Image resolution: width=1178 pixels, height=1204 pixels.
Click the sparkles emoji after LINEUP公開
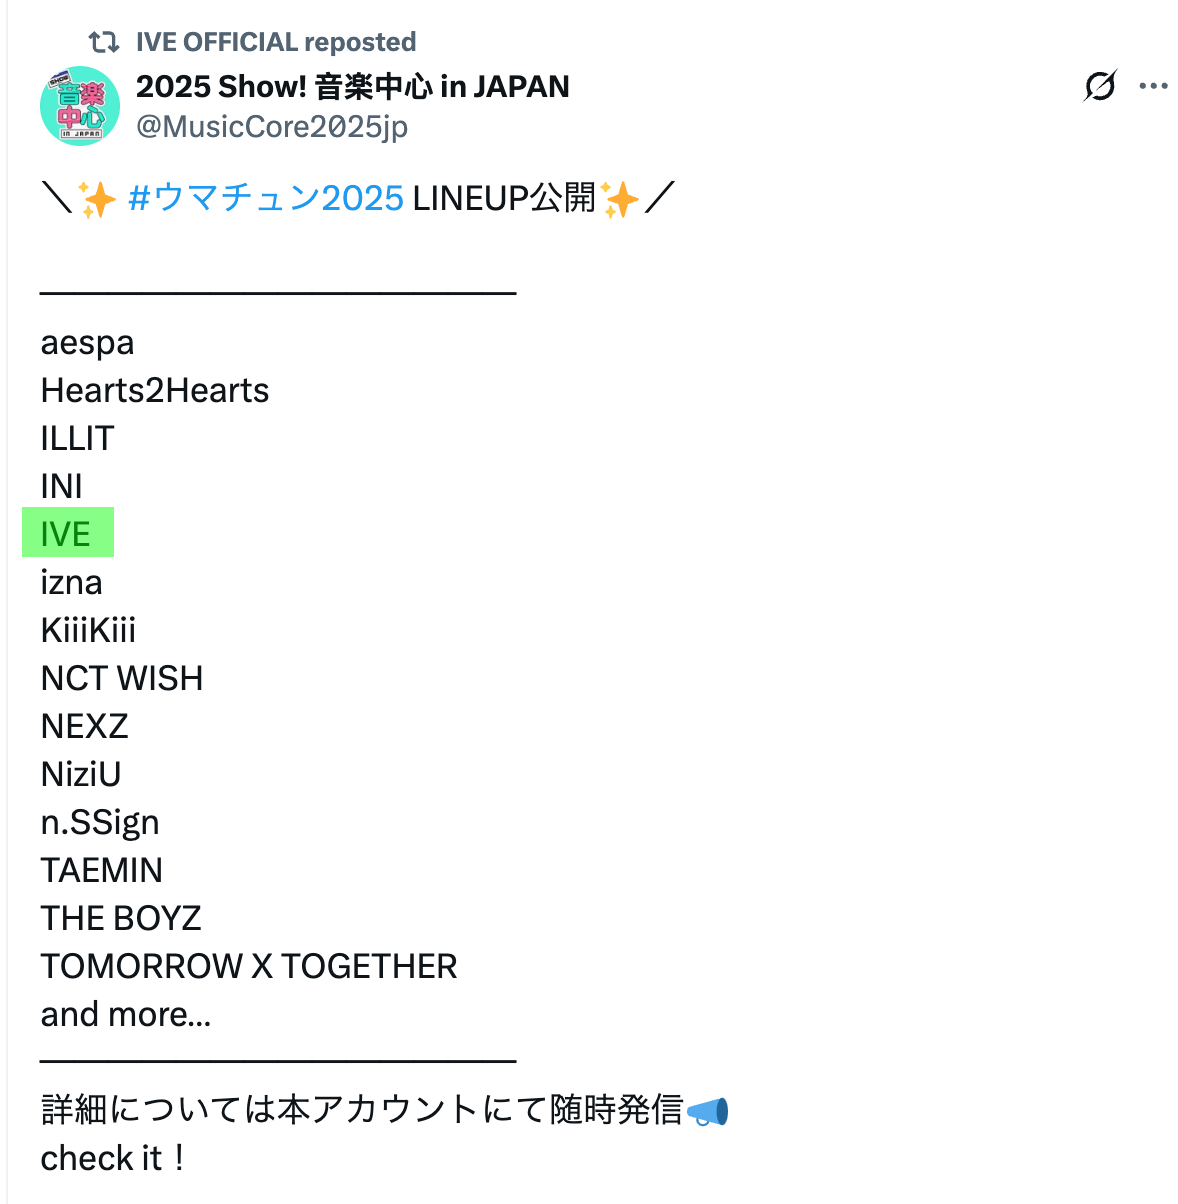[620, 199]
